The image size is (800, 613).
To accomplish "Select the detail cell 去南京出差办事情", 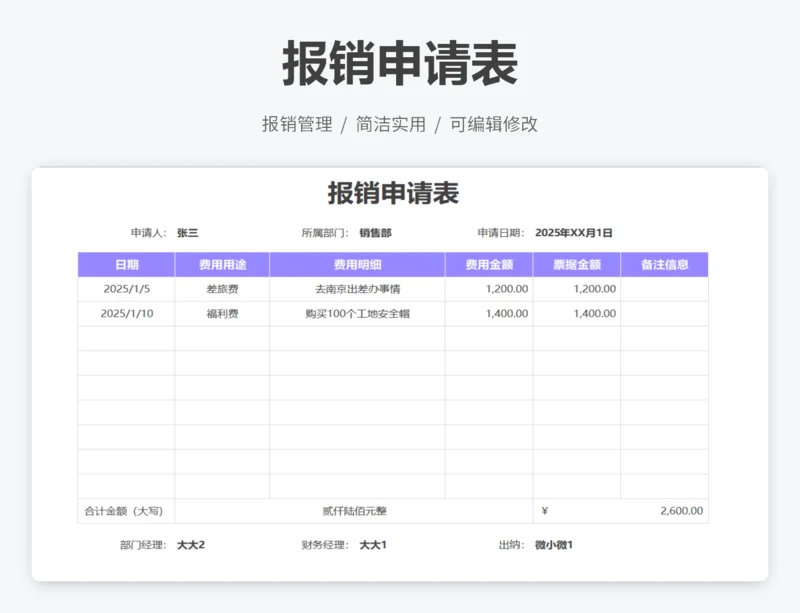I will click(x=358, y=289).
